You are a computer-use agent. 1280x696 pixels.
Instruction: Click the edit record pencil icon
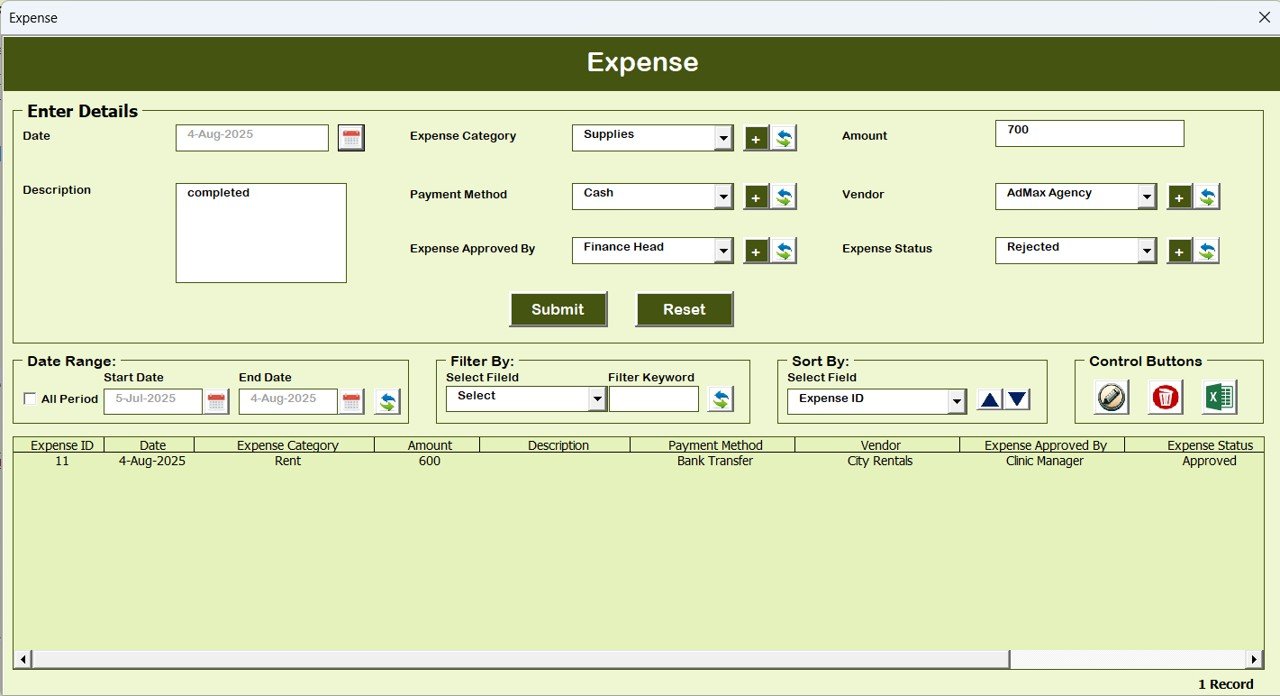(1111, 397)
